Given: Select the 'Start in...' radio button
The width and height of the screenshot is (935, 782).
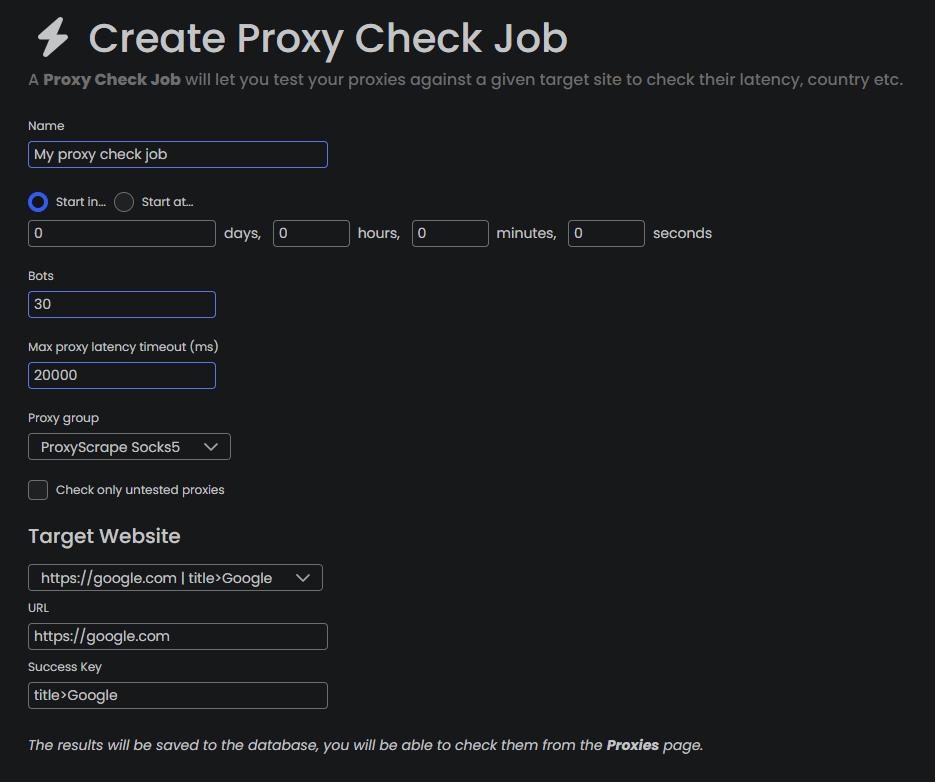Looking at the screenshot, I should pos(38,202).
